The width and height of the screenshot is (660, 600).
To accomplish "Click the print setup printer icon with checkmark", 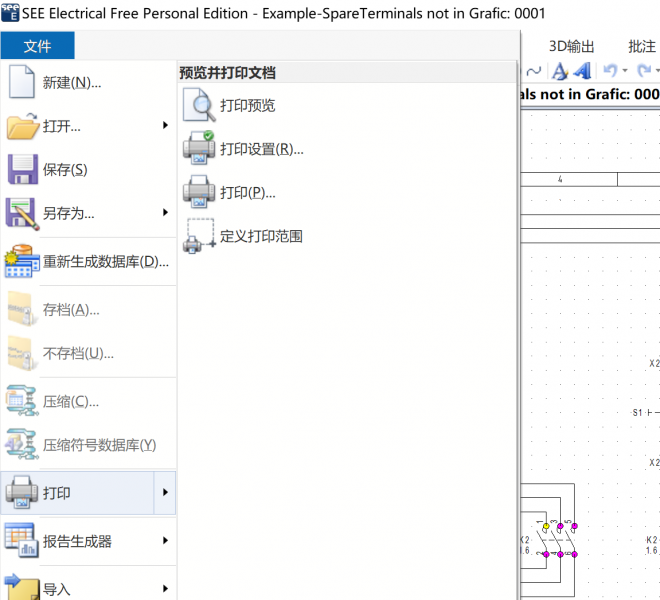I will pyautogui.click(x=199, y=148).
